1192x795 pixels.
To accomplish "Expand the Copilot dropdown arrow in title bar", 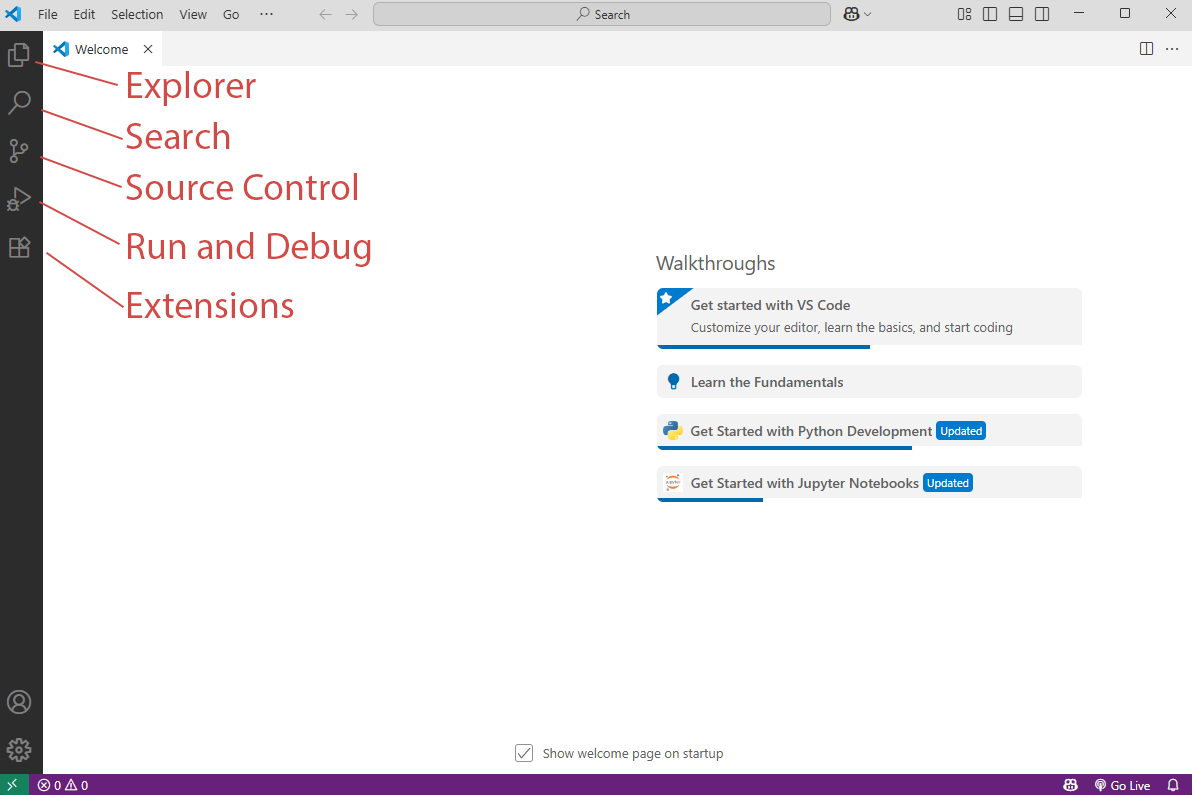I will tap(867, 14).
